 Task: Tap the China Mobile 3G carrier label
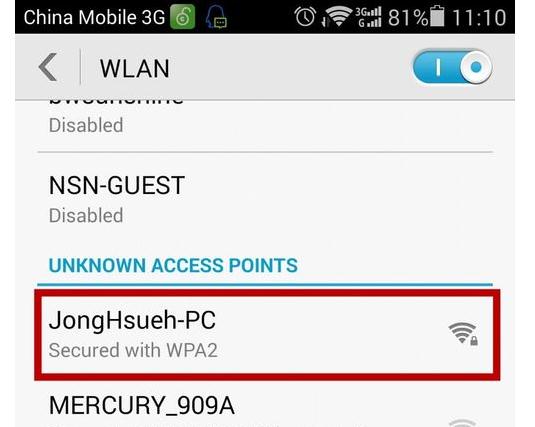point(95,17)
